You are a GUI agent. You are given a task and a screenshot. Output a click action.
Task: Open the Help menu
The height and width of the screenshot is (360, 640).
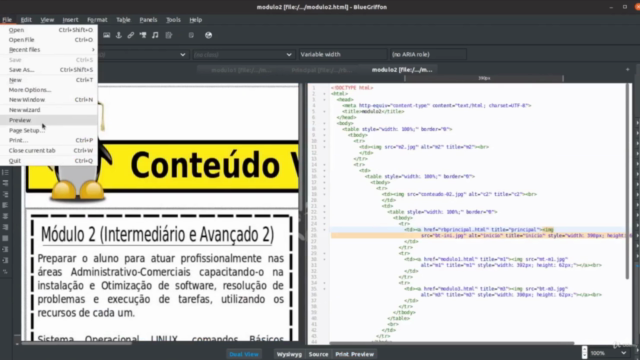196,20
